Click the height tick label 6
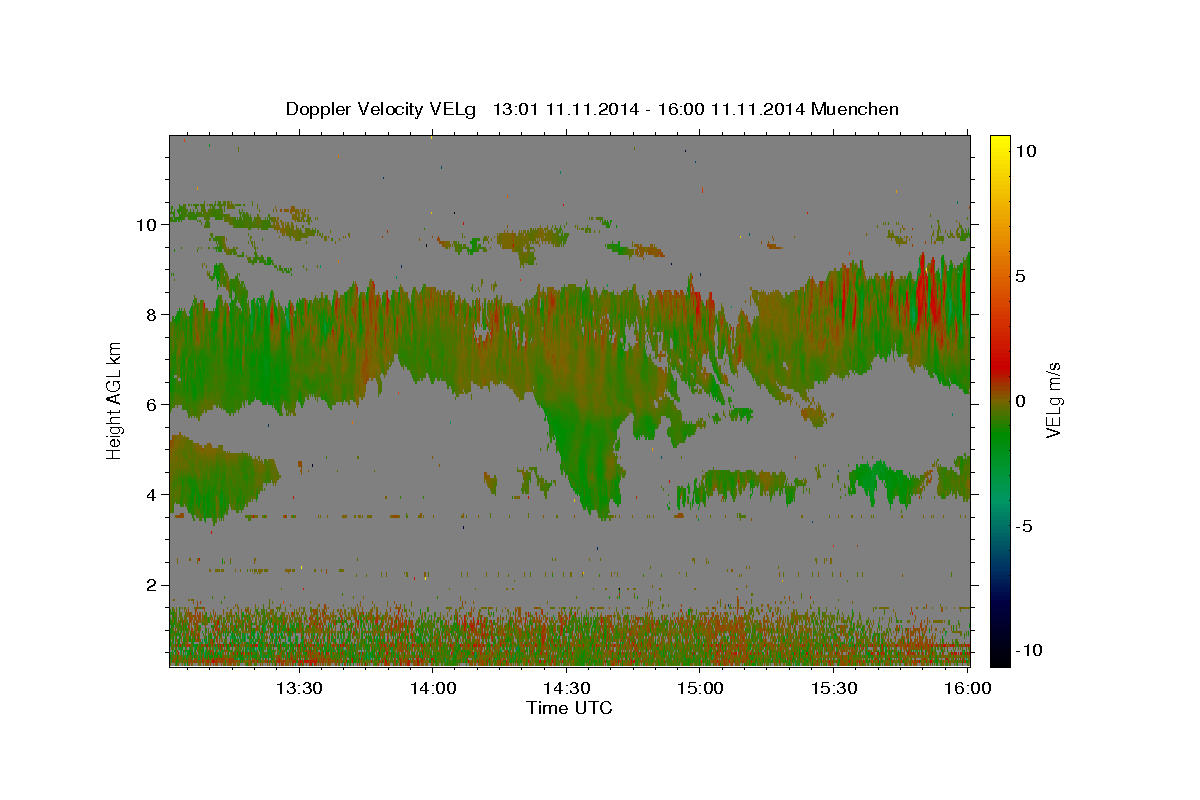 [x=154, y=404]
